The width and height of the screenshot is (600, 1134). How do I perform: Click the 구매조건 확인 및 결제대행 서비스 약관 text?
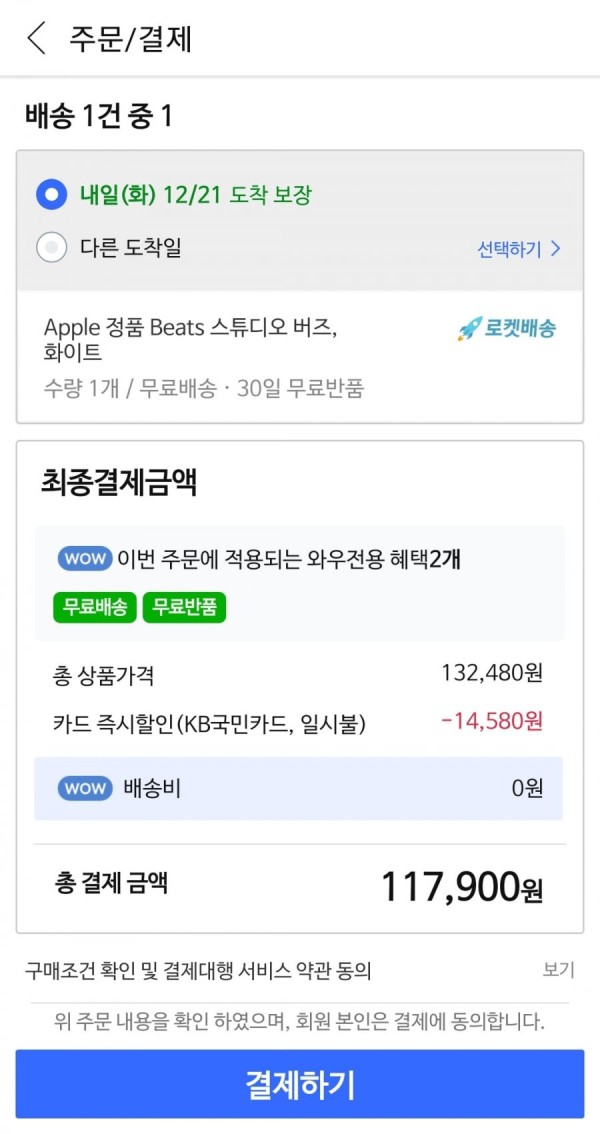tap(197, 971)
